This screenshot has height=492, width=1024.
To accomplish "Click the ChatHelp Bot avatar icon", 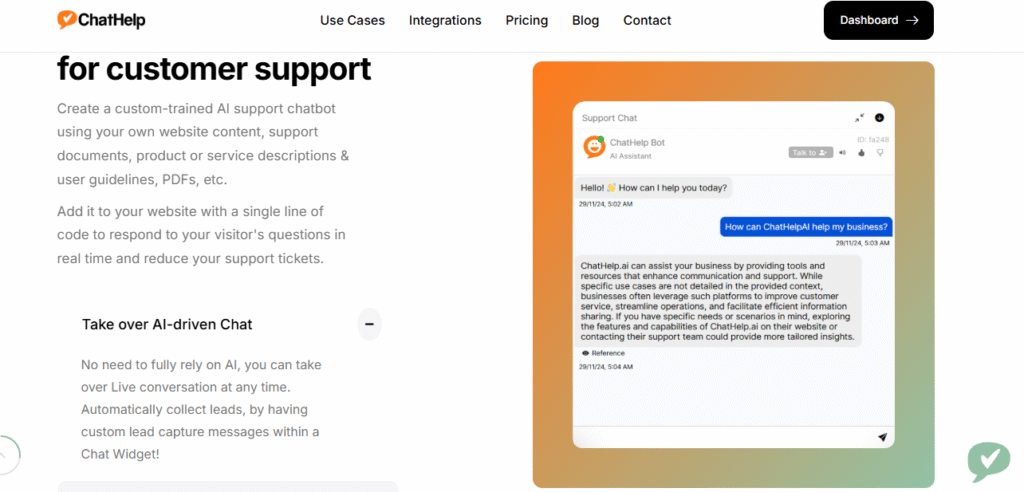I will [593, 147].
